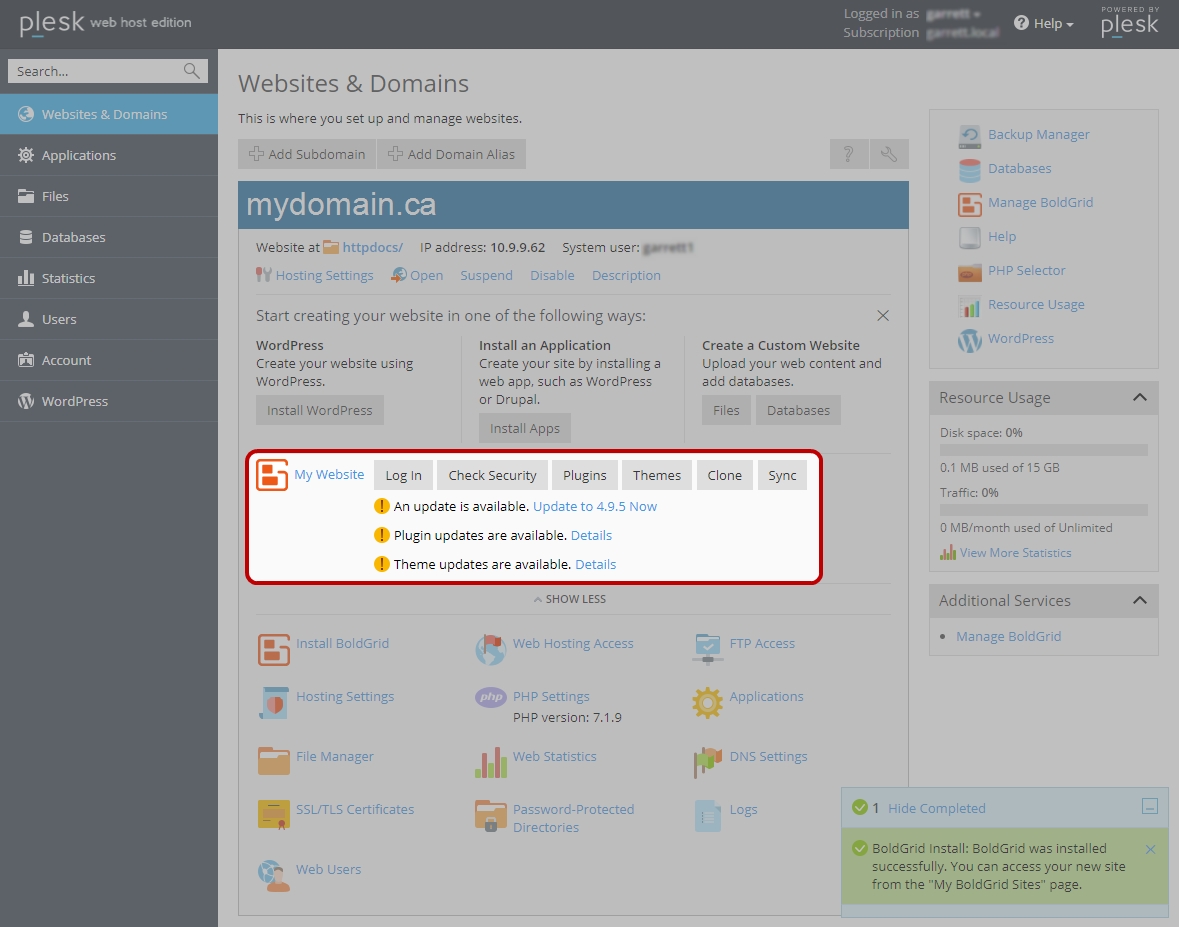Click the Hide Completed link

click(937, 808)
